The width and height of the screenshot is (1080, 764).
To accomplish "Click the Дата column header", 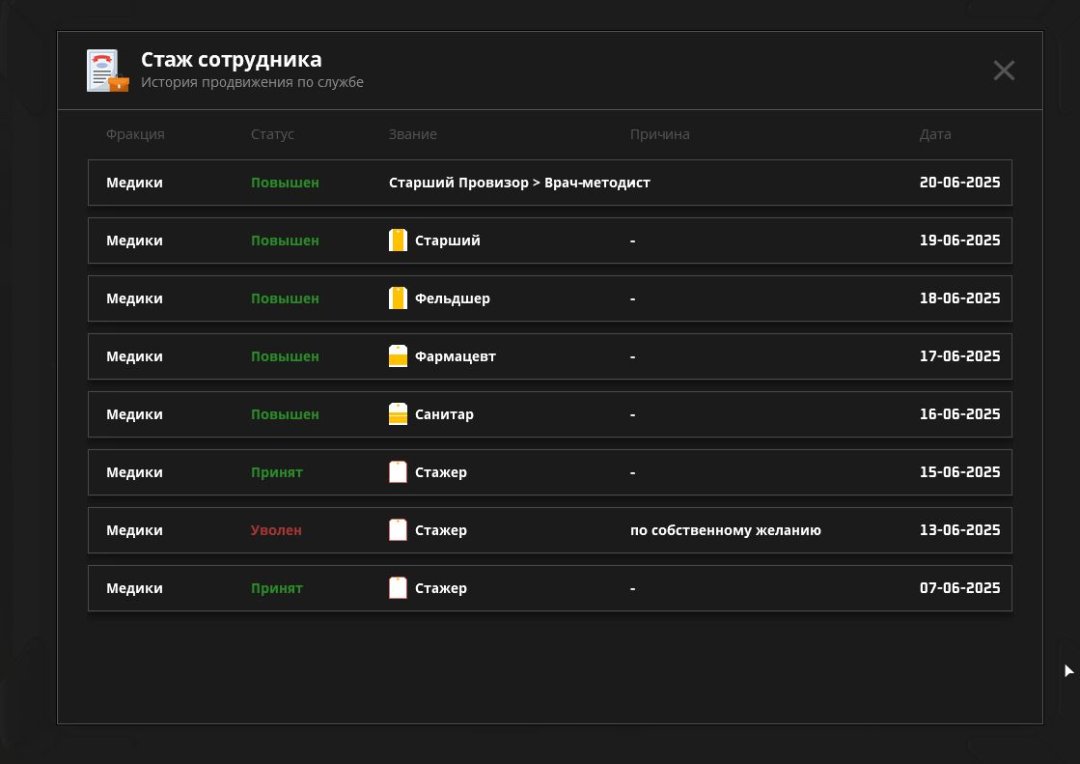I will 935,135.
